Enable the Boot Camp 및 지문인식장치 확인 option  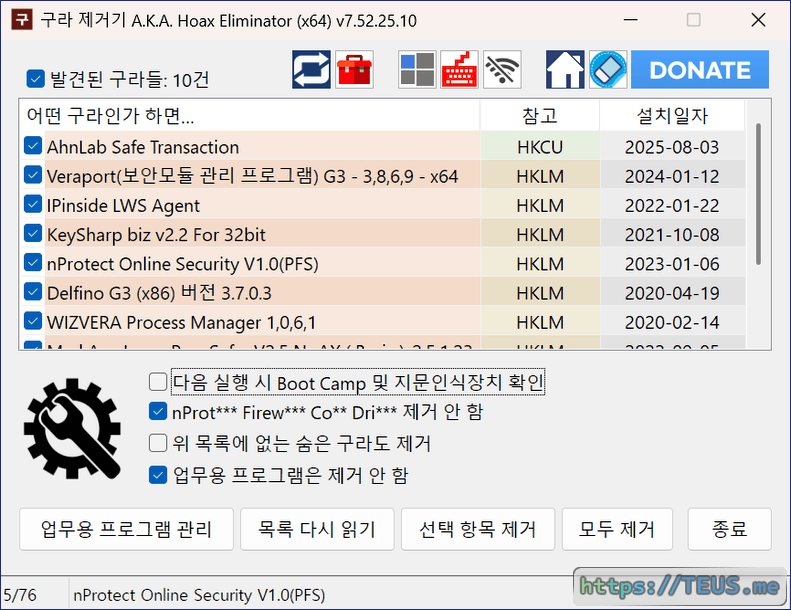click(x=158, y=382)
